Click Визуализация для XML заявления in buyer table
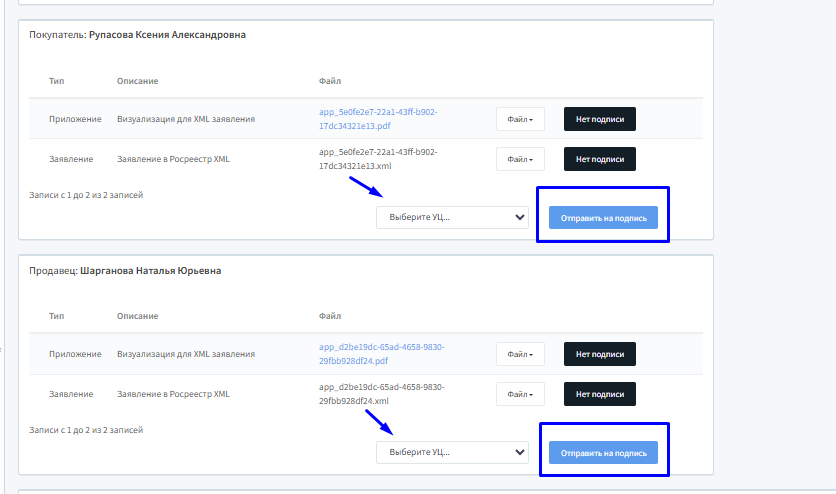The image size is (836, 494). [186, 119]
